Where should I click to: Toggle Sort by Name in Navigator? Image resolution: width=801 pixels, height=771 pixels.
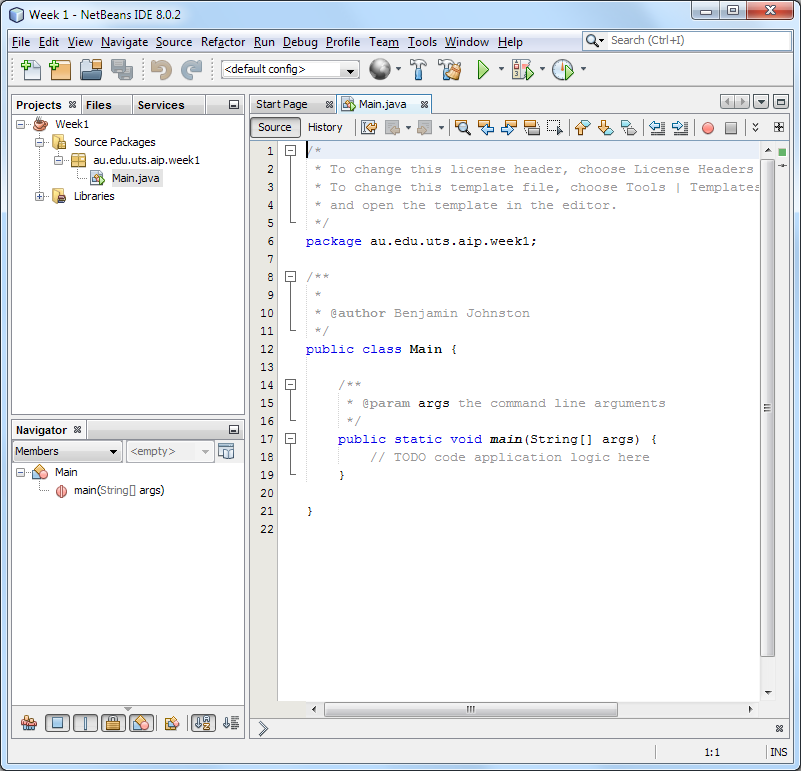click(x=203, y=723)
